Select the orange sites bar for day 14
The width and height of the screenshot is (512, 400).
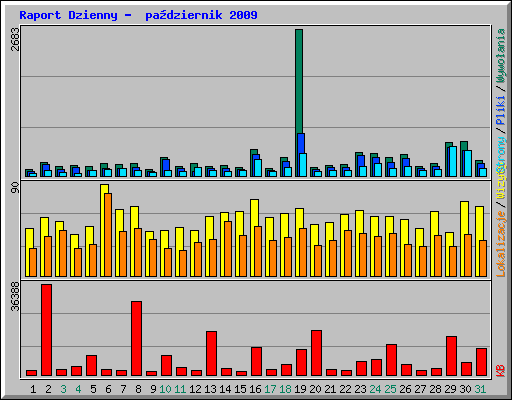pos(228,249)
